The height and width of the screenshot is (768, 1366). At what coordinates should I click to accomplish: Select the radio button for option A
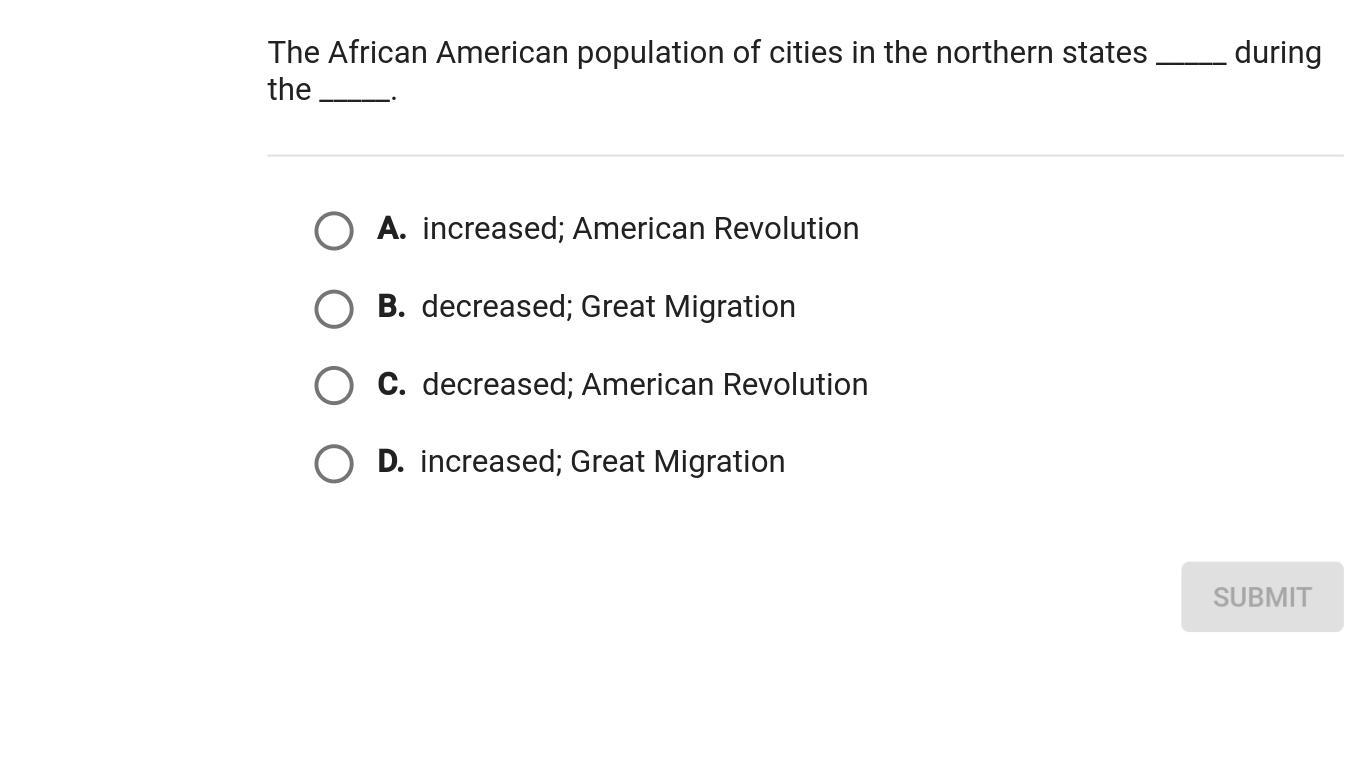point(334,231)
